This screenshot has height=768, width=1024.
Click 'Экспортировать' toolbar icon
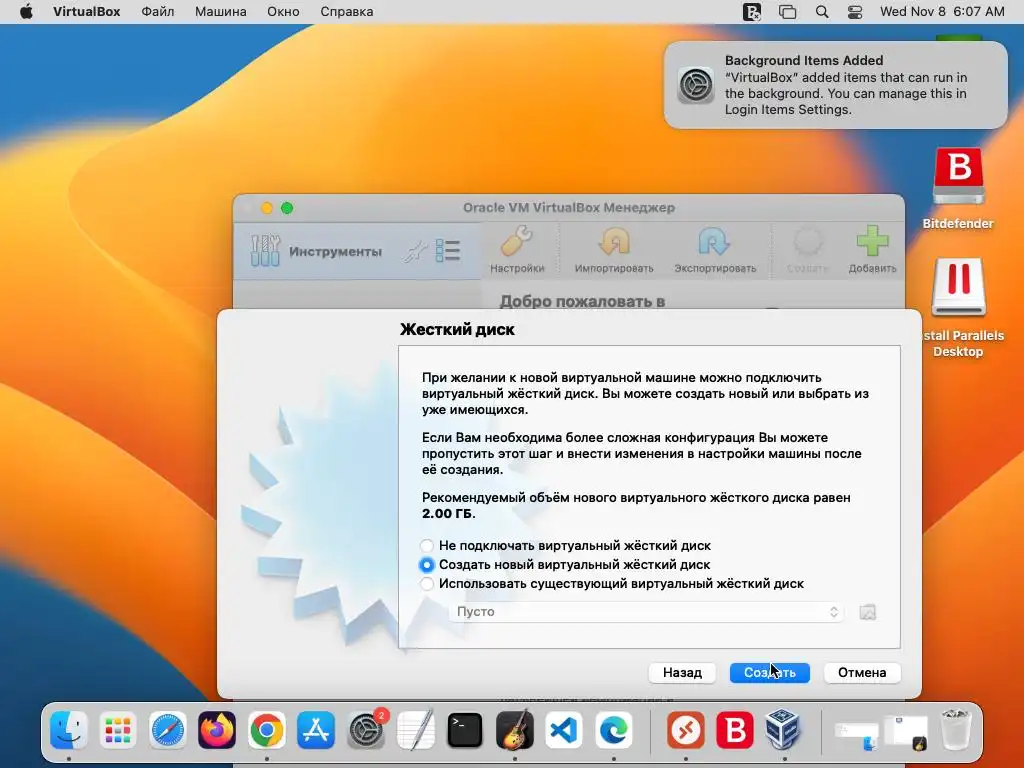point(715,249)
